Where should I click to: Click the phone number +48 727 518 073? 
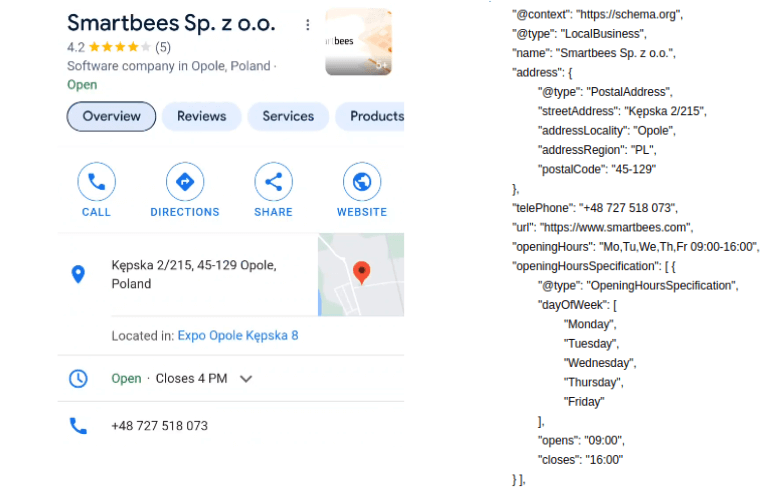[160, 426]
